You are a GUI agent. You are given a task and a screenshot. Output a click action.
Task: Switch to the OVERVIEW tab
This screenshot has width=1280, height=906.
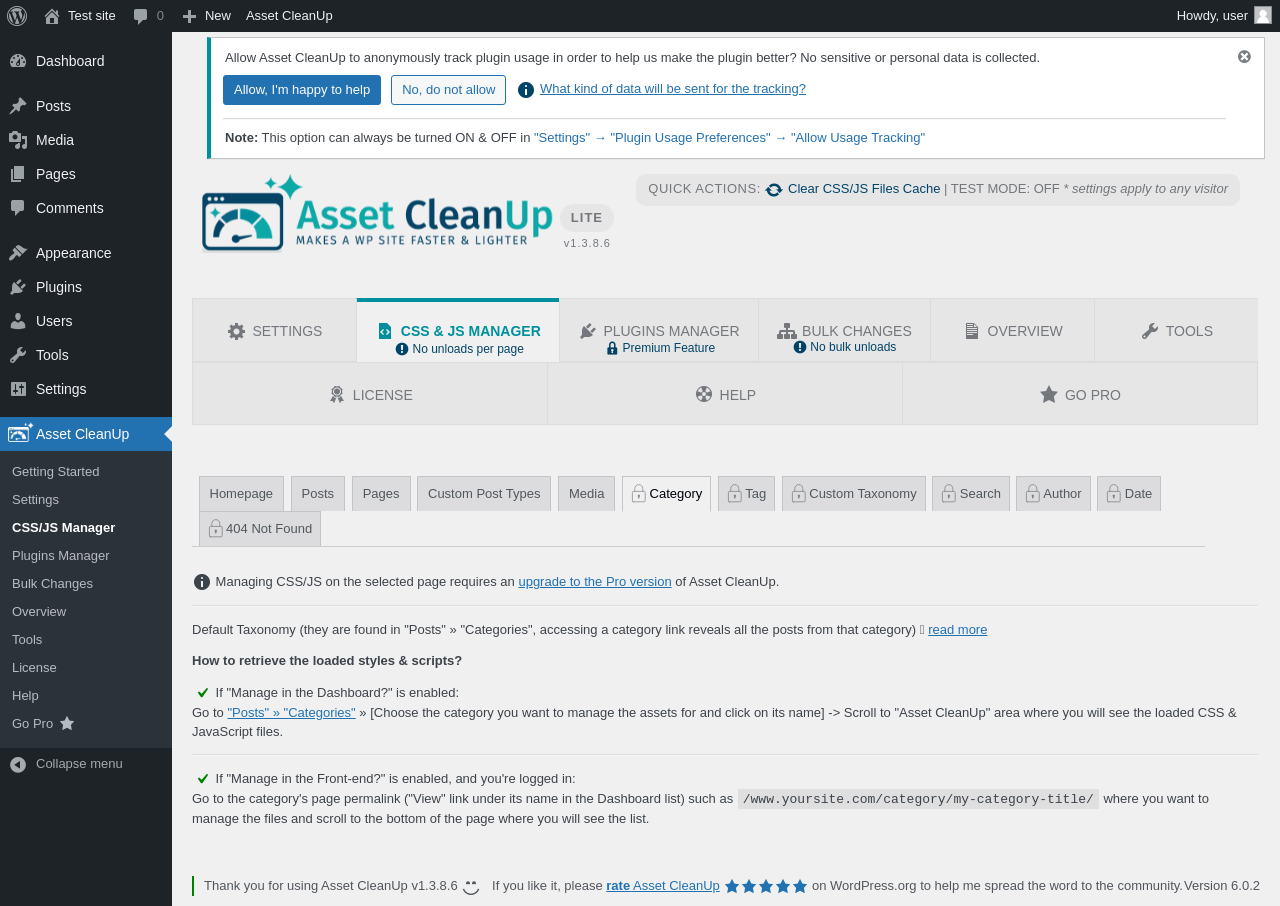point(1013,331)
